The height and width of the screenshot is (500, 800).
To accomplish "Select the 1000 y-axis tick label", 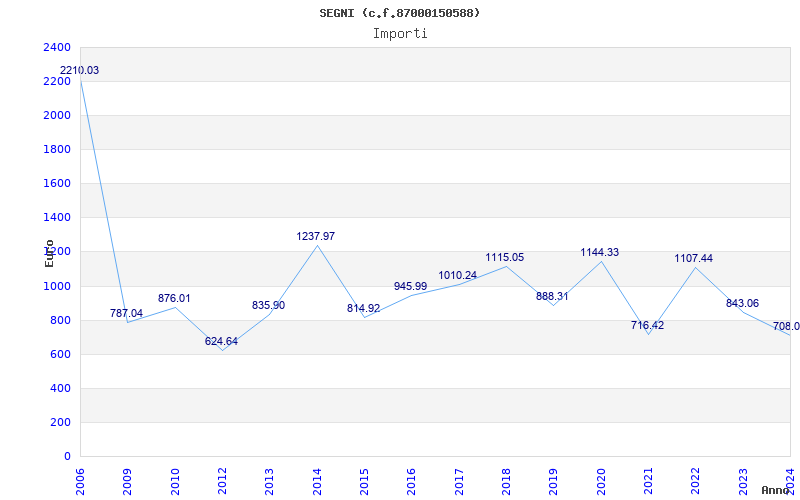I will [x=57, y=286].
